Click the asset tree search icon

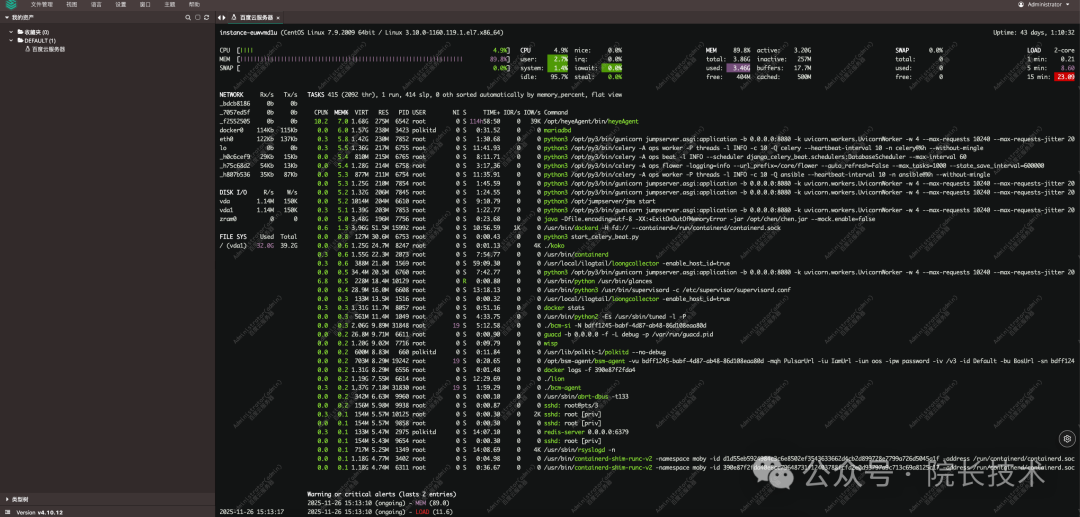coord(188,17)
